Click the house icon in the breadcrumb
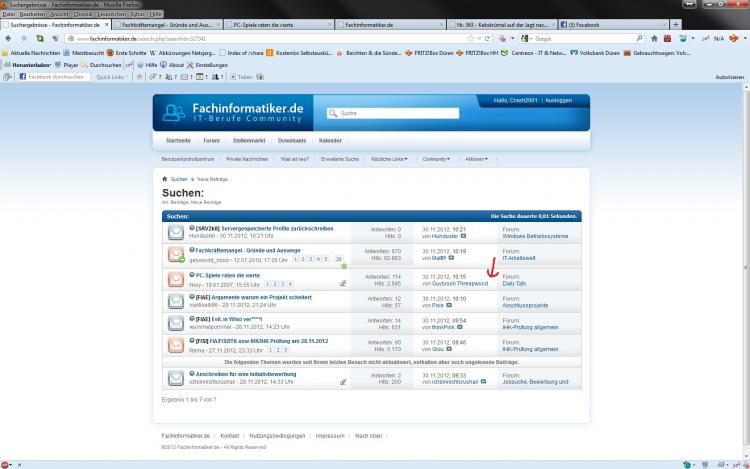750x469 pixels. click(x=165, y=179)
